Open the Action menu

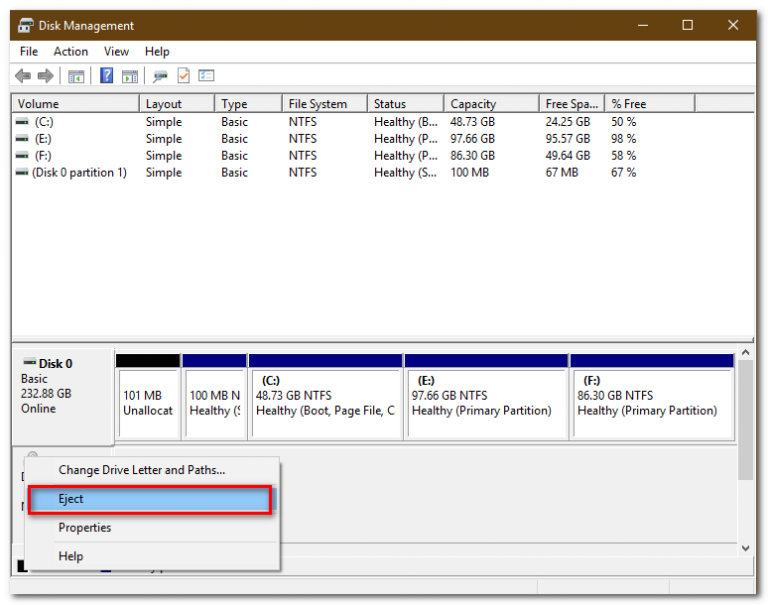click(71, 51)
